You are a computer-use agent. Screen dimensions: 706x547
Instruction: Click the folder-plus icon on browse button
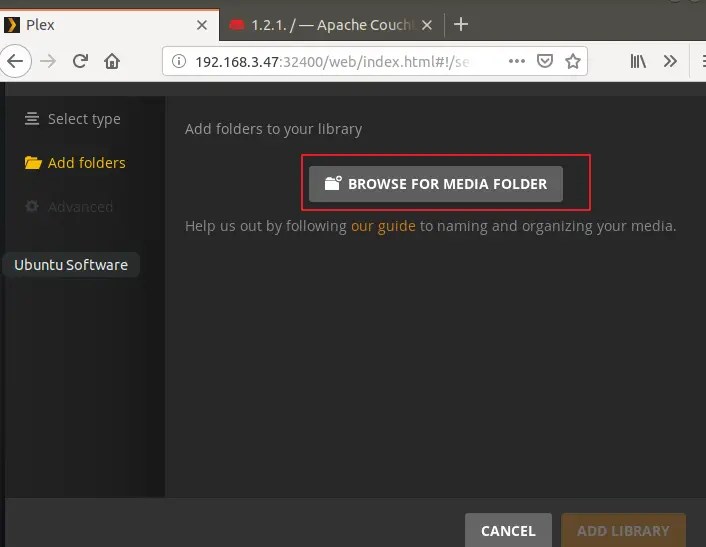[333, 183]
